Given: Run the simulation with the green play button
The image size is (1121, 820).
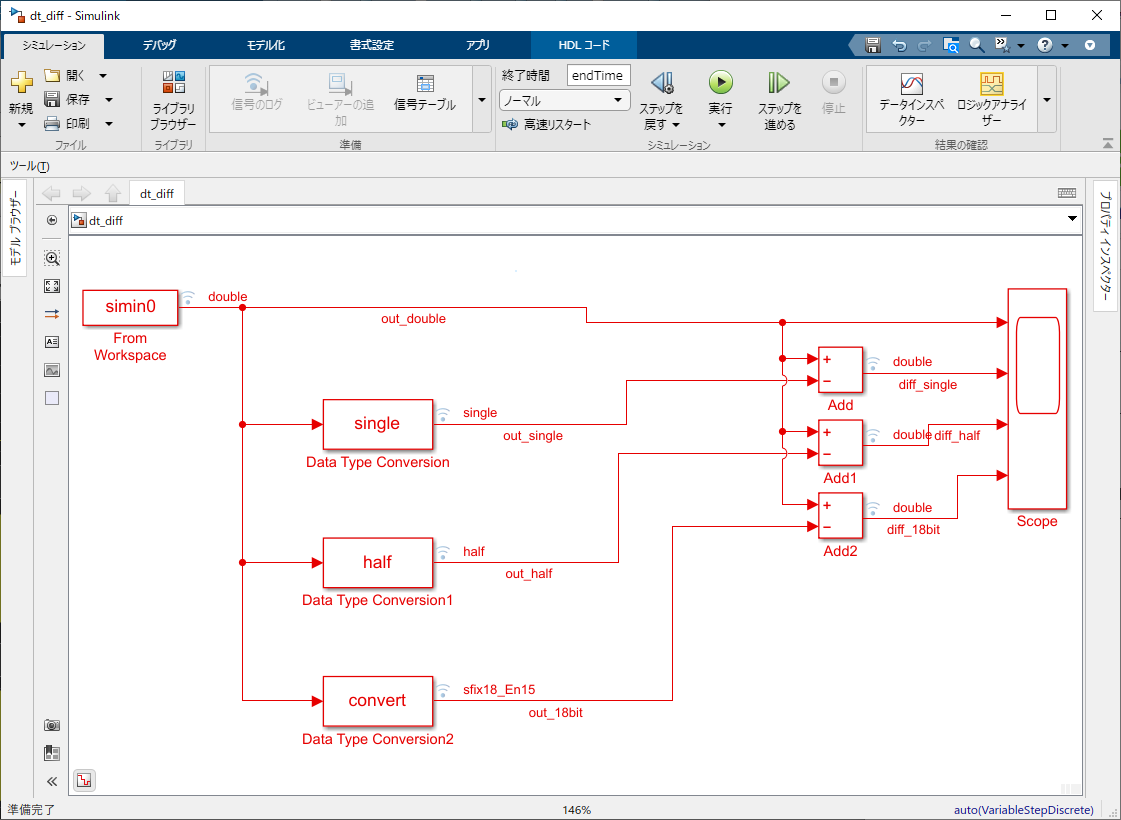Looking at the screenshot, I should (x=721, y=83).
